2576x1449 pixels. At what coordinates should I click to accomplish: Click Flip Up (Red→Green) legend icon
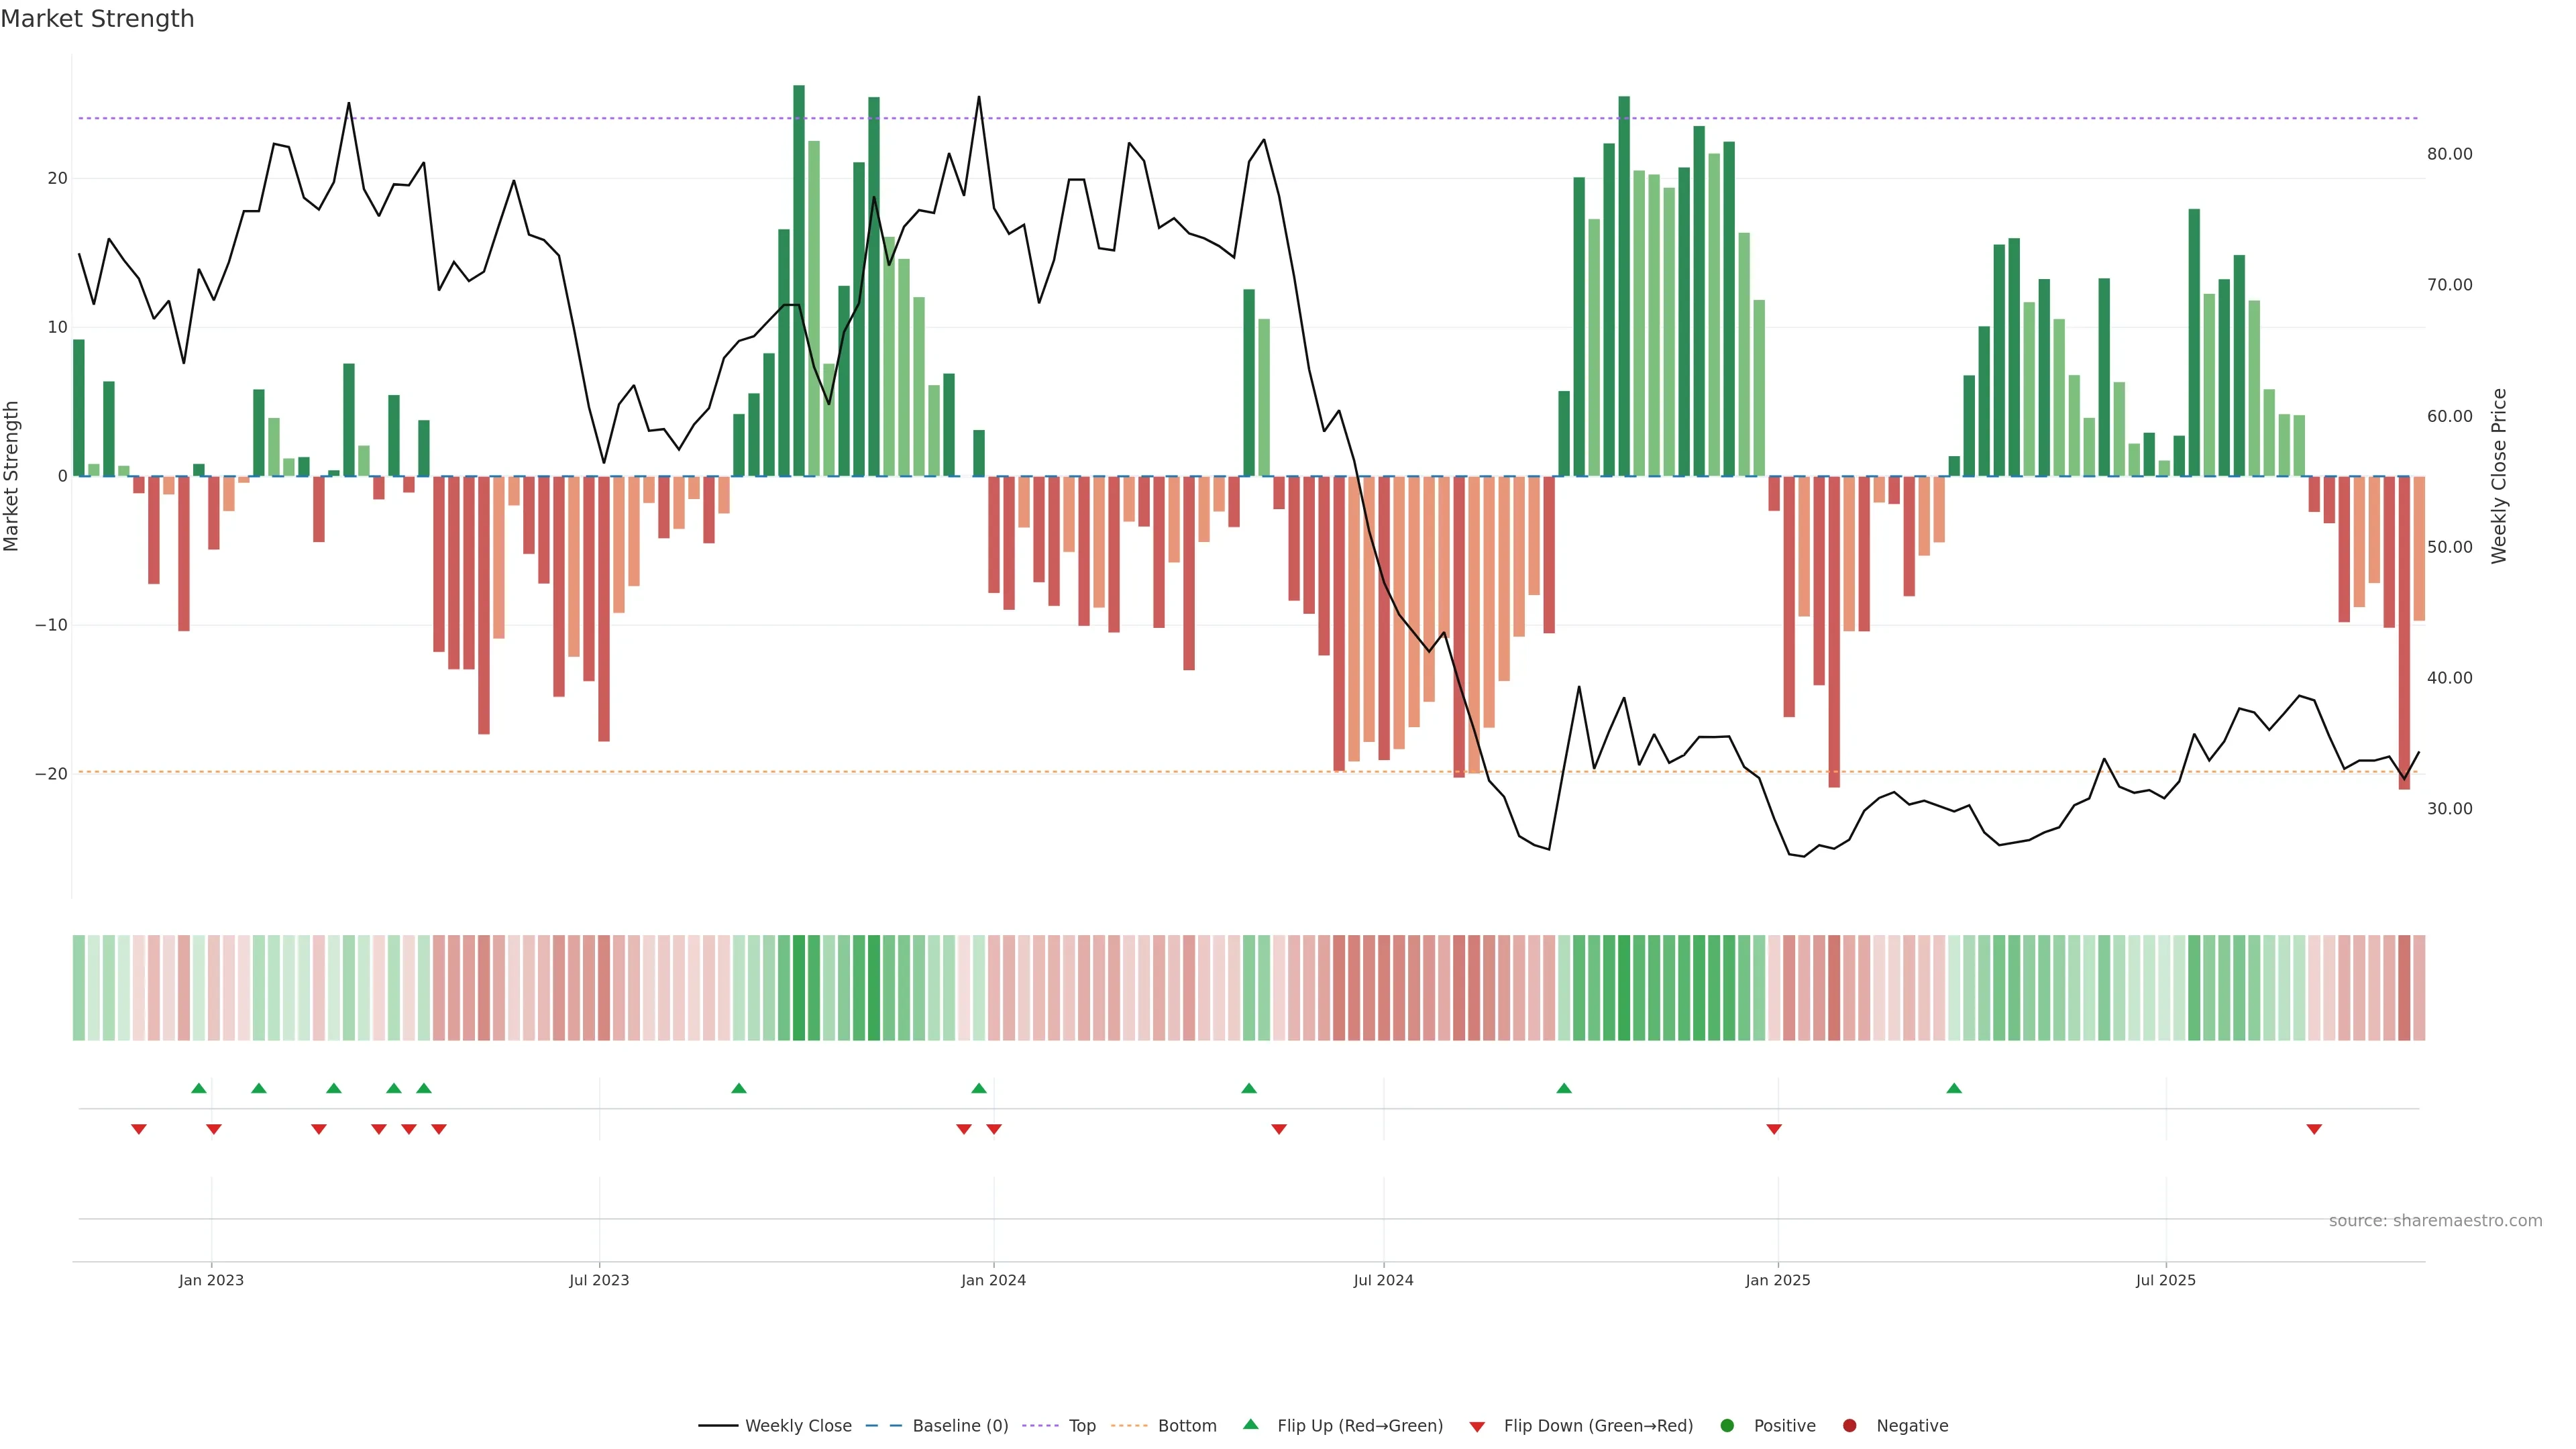coord(1250,1425)
